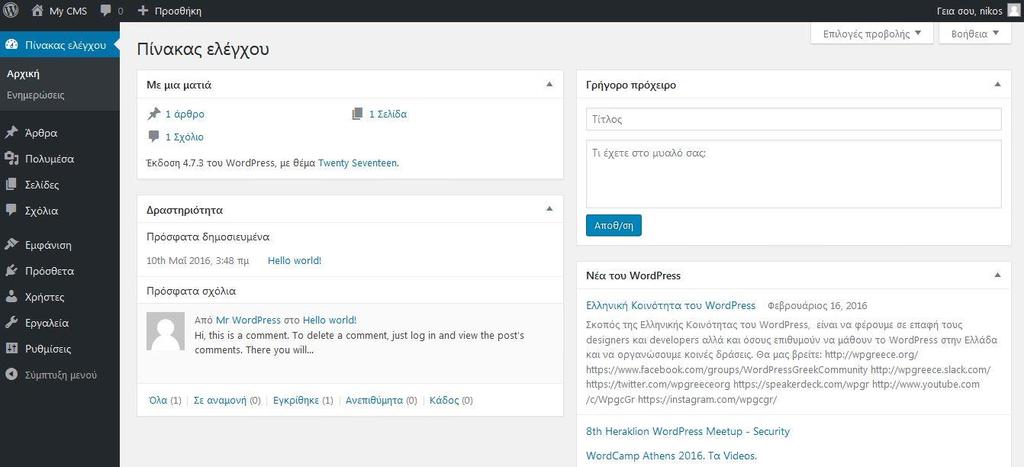Image resolution: width=1024 pixels, height=467 pixels.
Task: Click the plugin icon beside Πρόσθετα
Action: 10,271
